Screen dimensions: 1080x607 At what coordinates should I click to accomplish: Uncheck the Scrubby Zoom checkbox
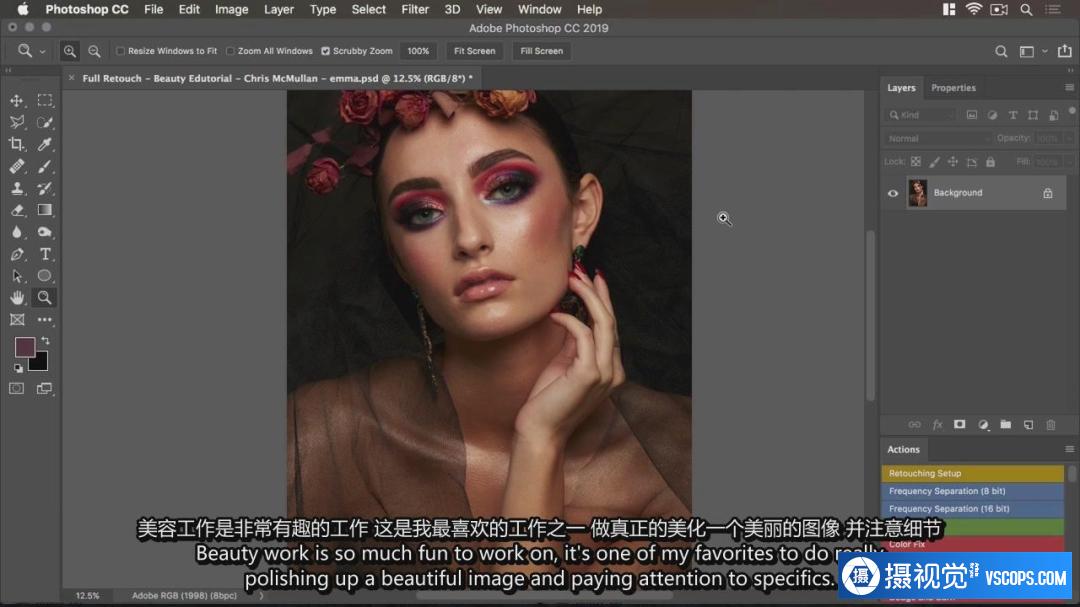[x=326, y=51]
